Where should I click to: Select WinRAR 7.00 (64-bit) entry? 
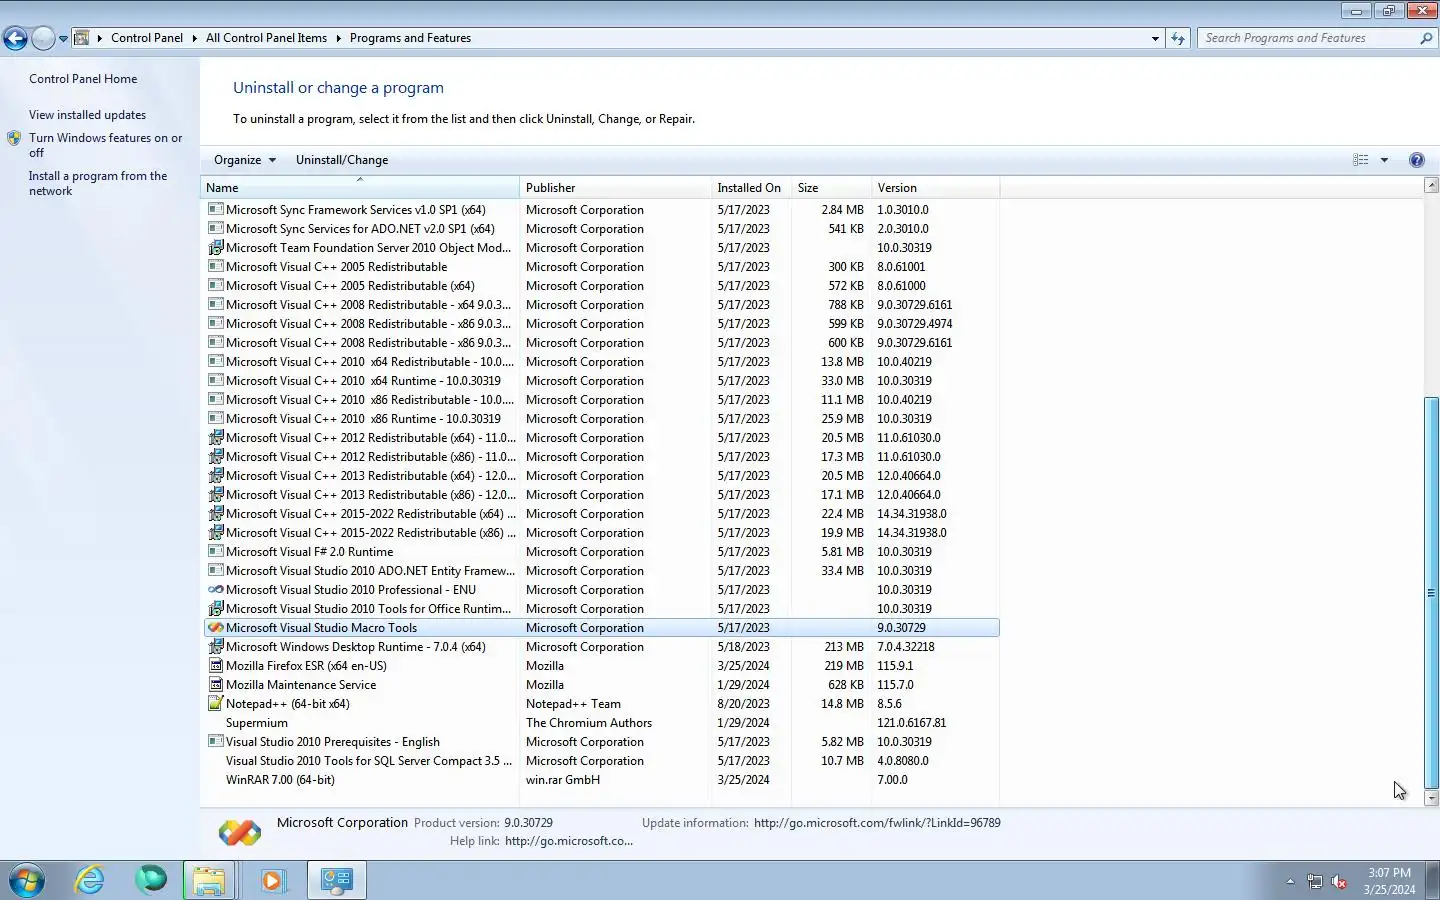click(x=601, y=780)
